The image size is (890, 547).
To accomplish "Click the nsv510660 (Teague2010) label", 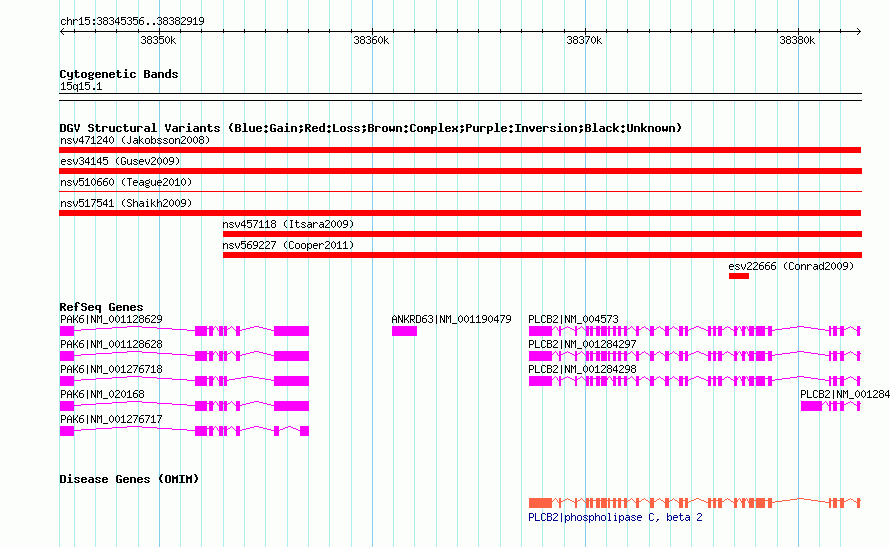I will (x=126, y=182).
